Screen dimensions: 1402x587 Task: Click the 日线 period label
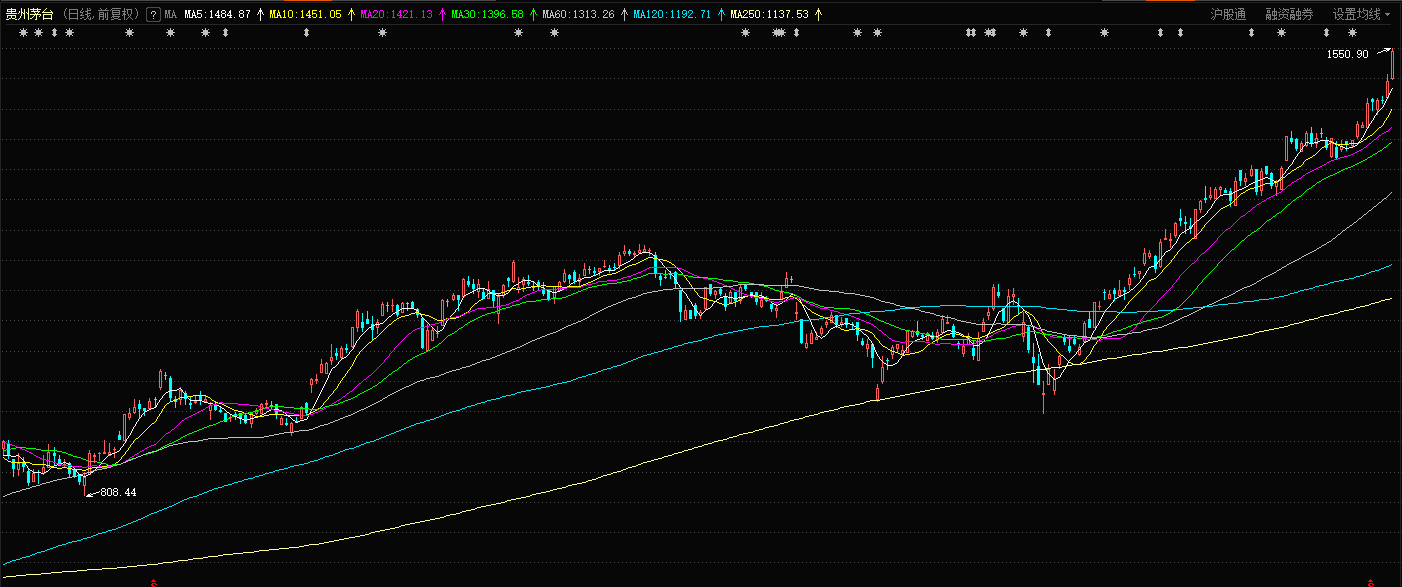pyautogui.click(x=80, y=15)
